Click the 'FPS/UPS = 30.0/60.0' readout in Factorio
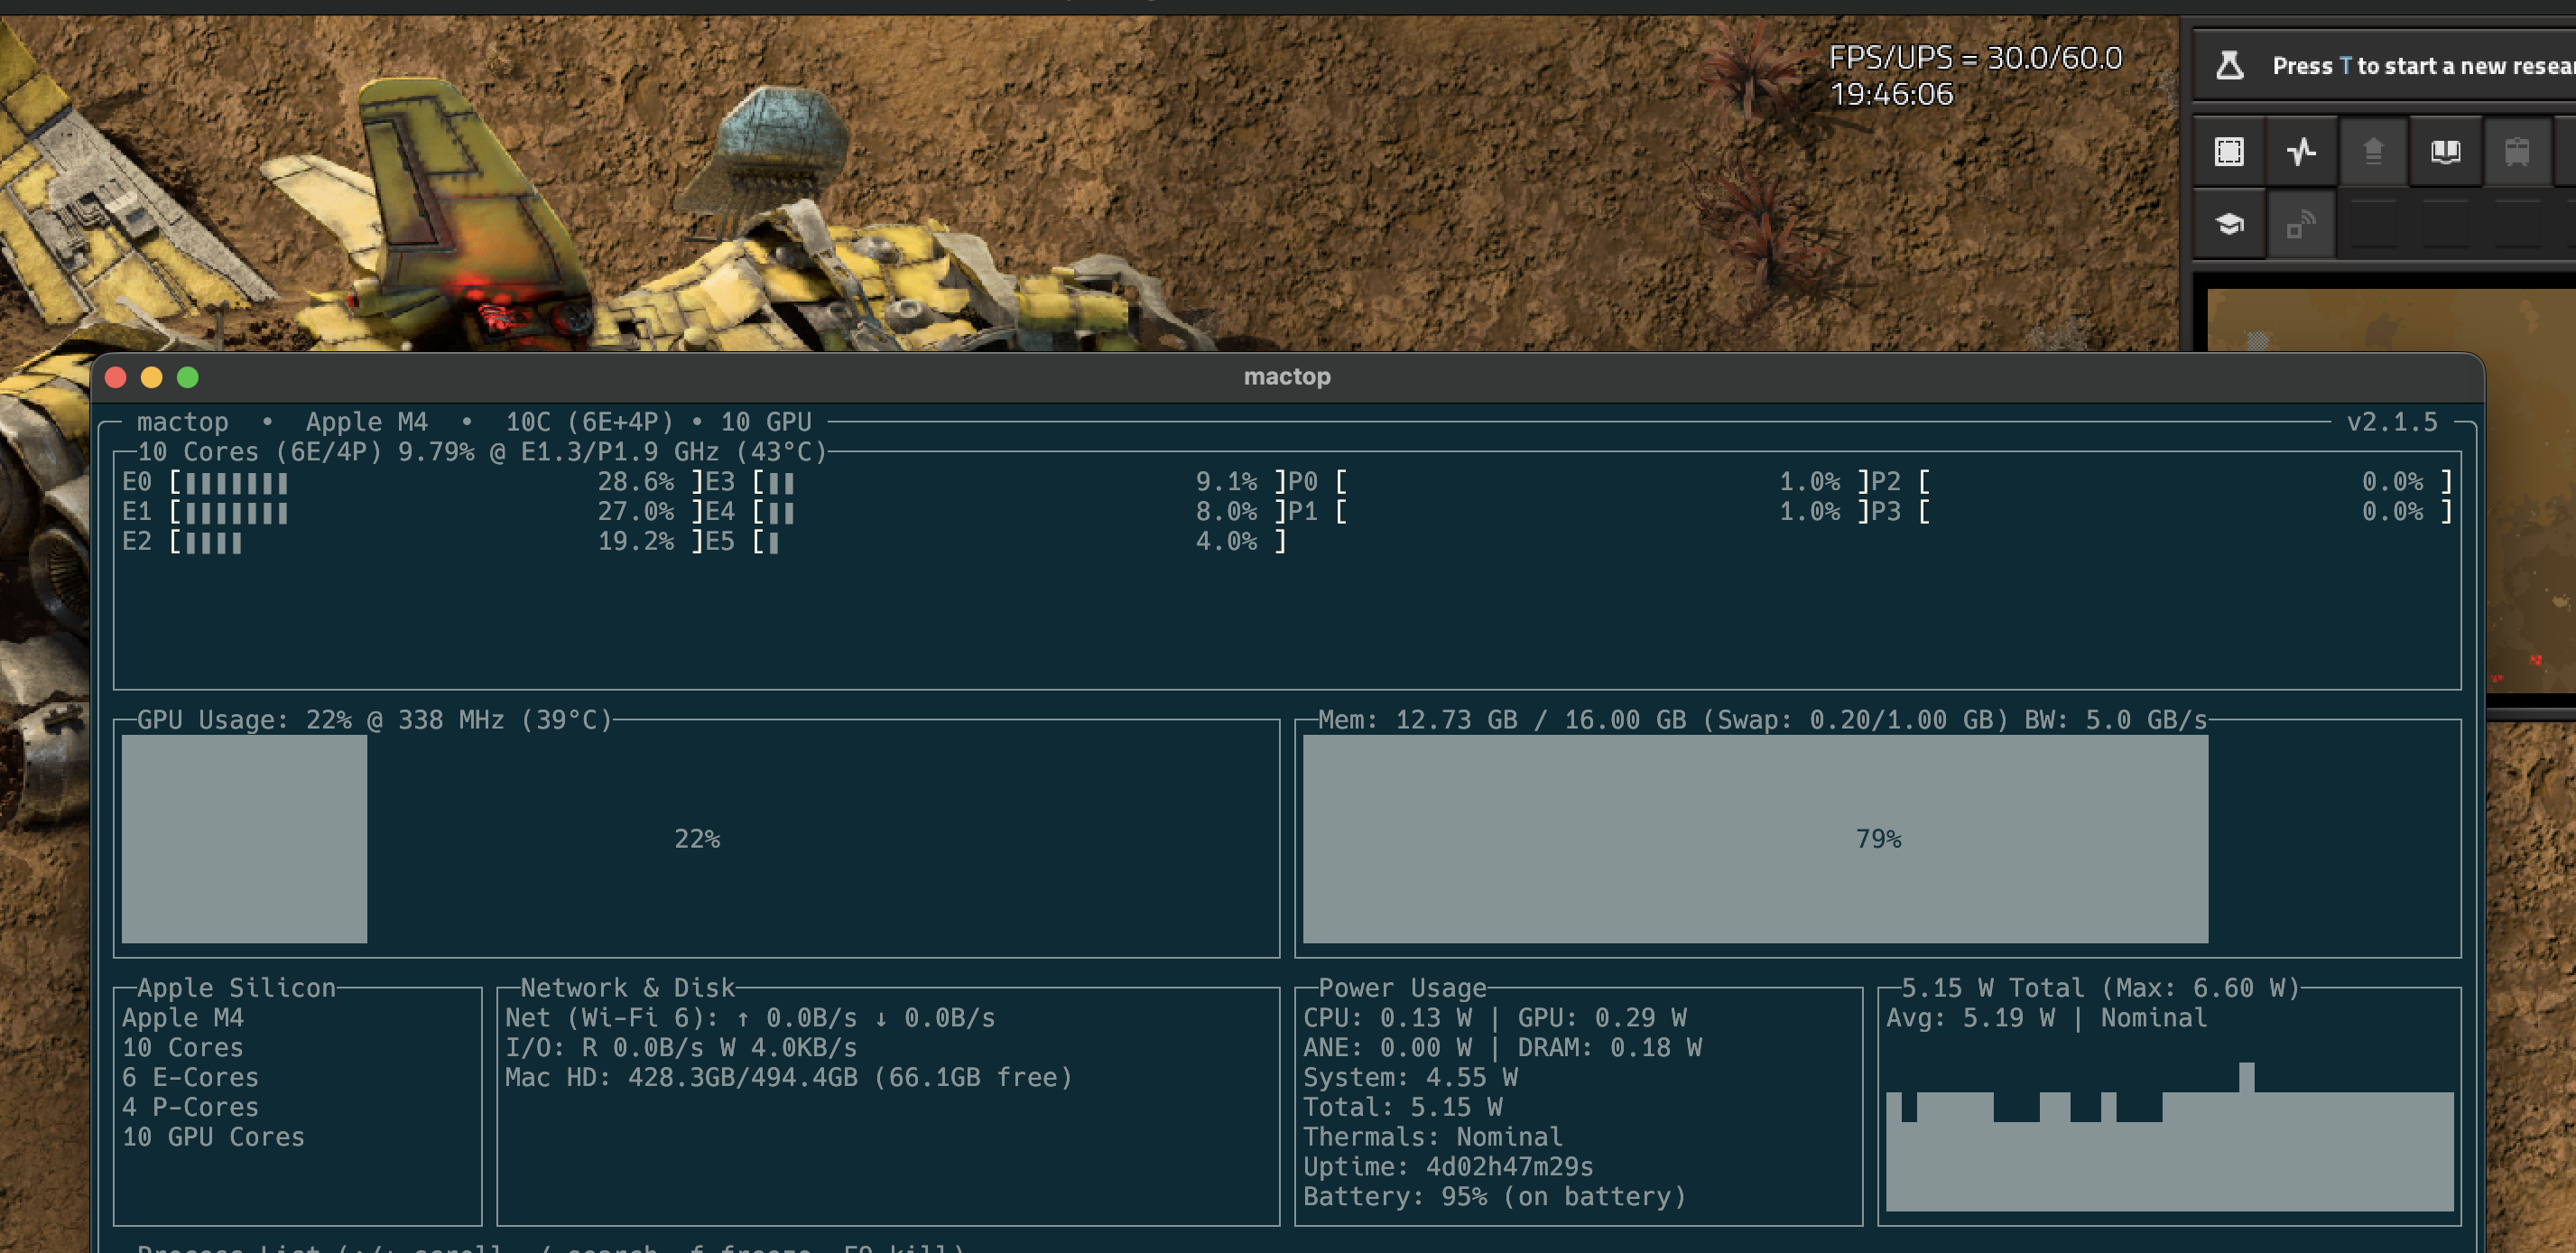 click(1975, 58)
